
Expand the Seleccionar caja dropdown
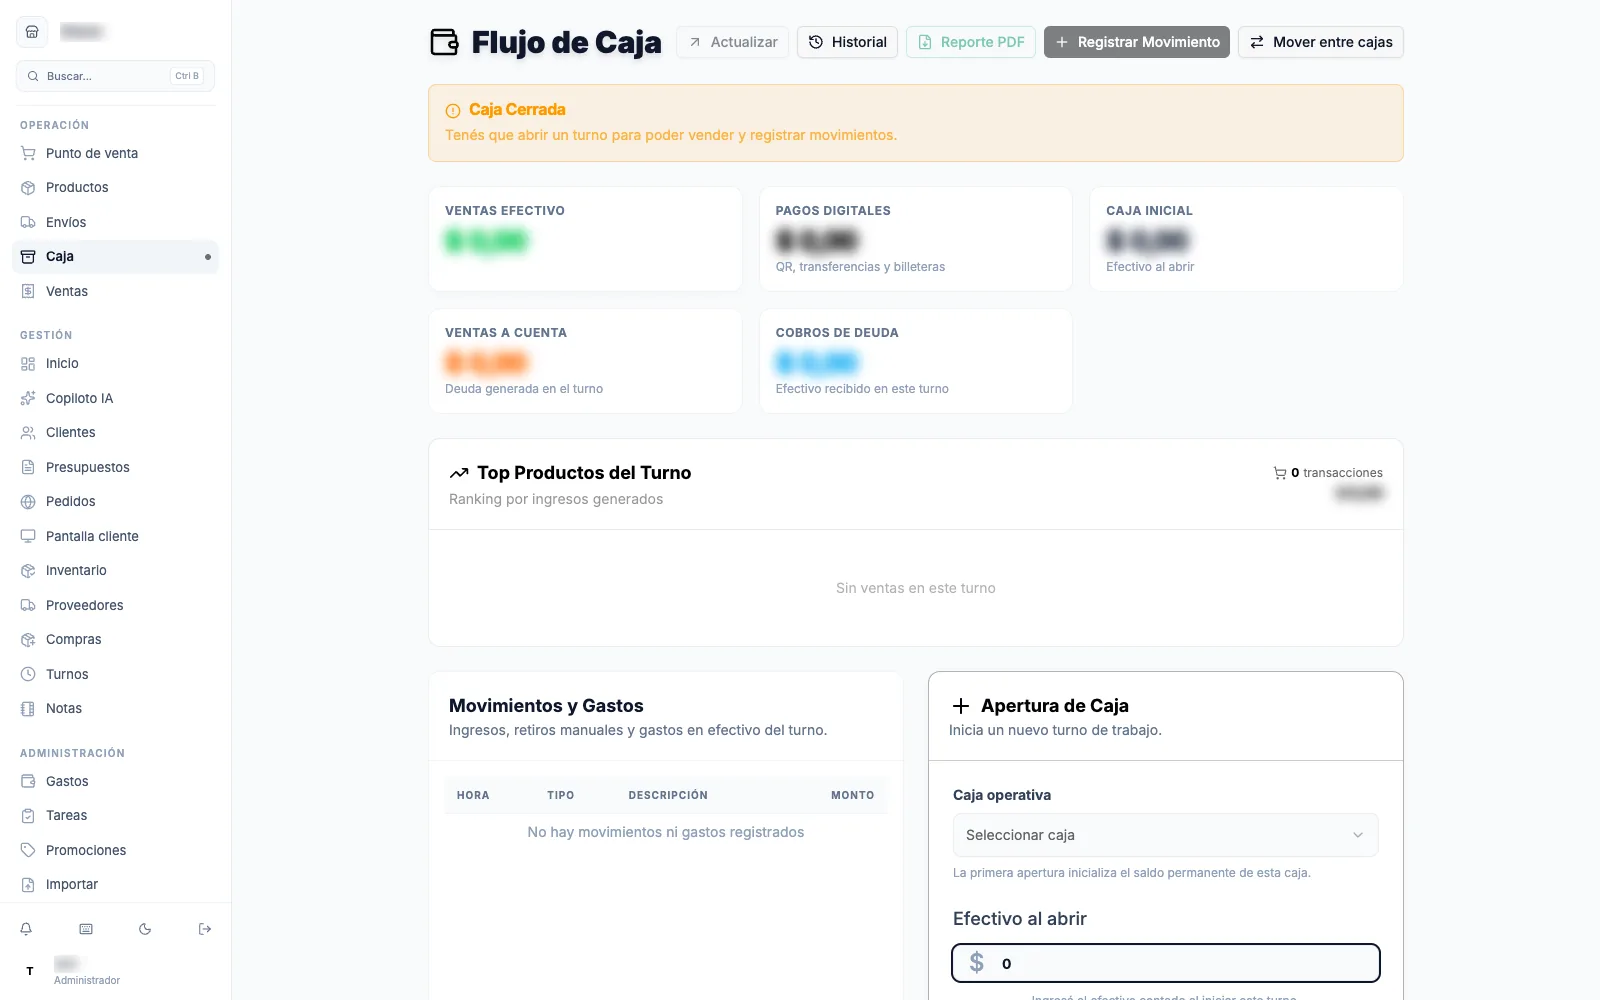click(x=1166, y=835)
